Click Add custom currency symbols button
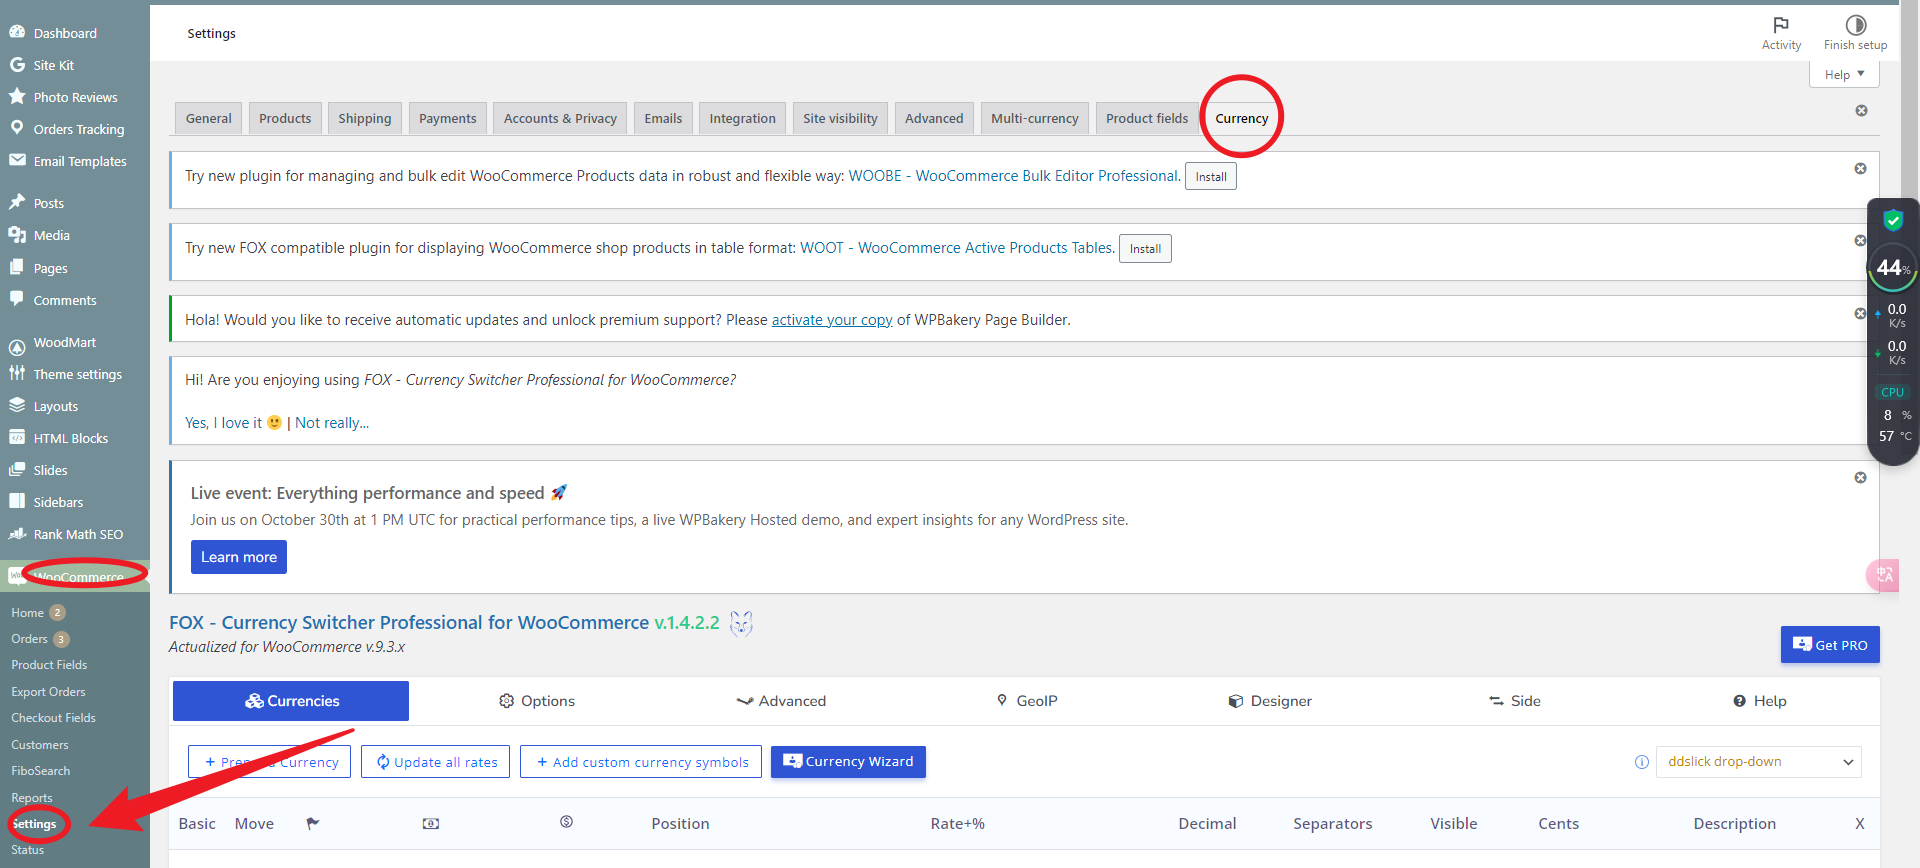1920x868 pixels. [x=641, y=762]
